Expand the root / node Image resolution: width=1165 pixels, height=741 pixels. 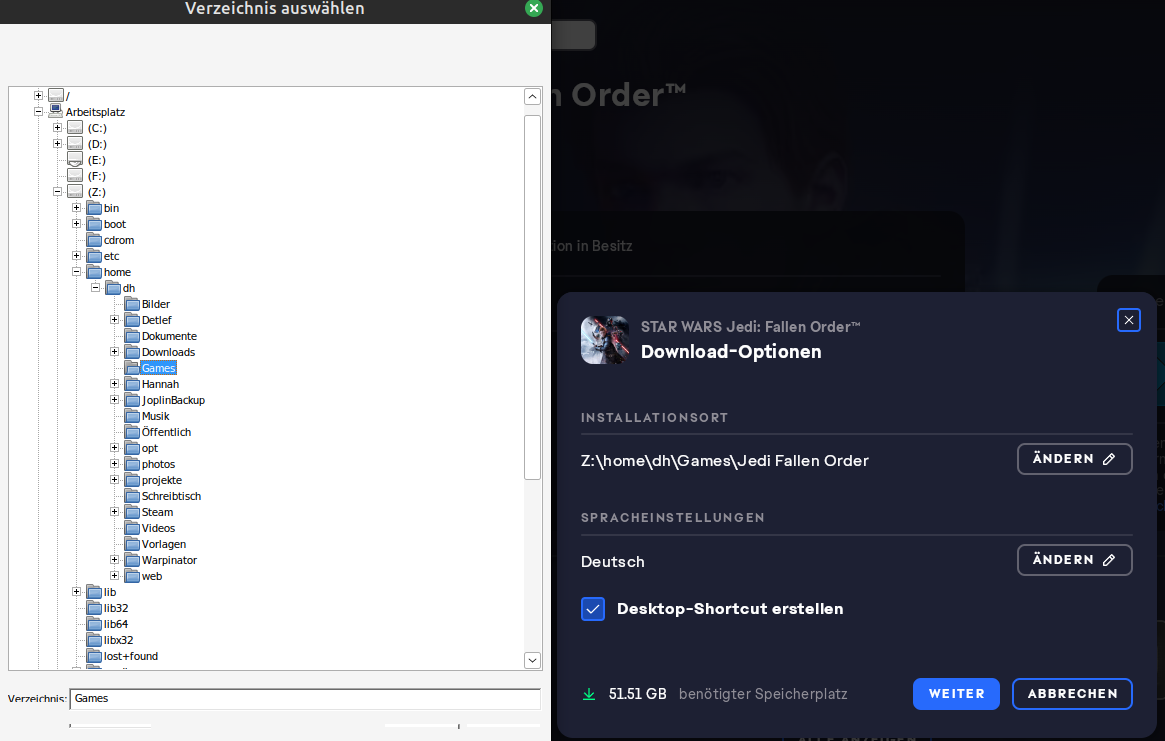click(38, 95)
